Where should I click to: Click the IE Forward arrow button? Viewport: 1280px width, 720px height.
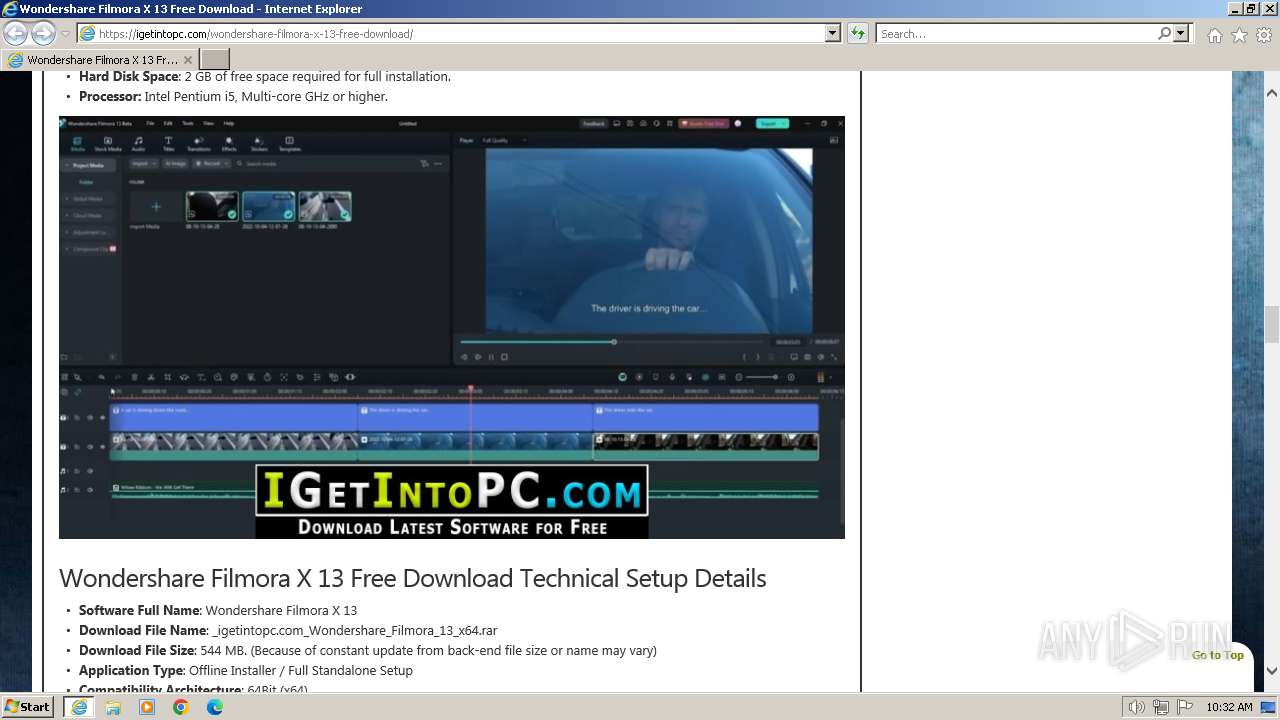pos(43,33)
